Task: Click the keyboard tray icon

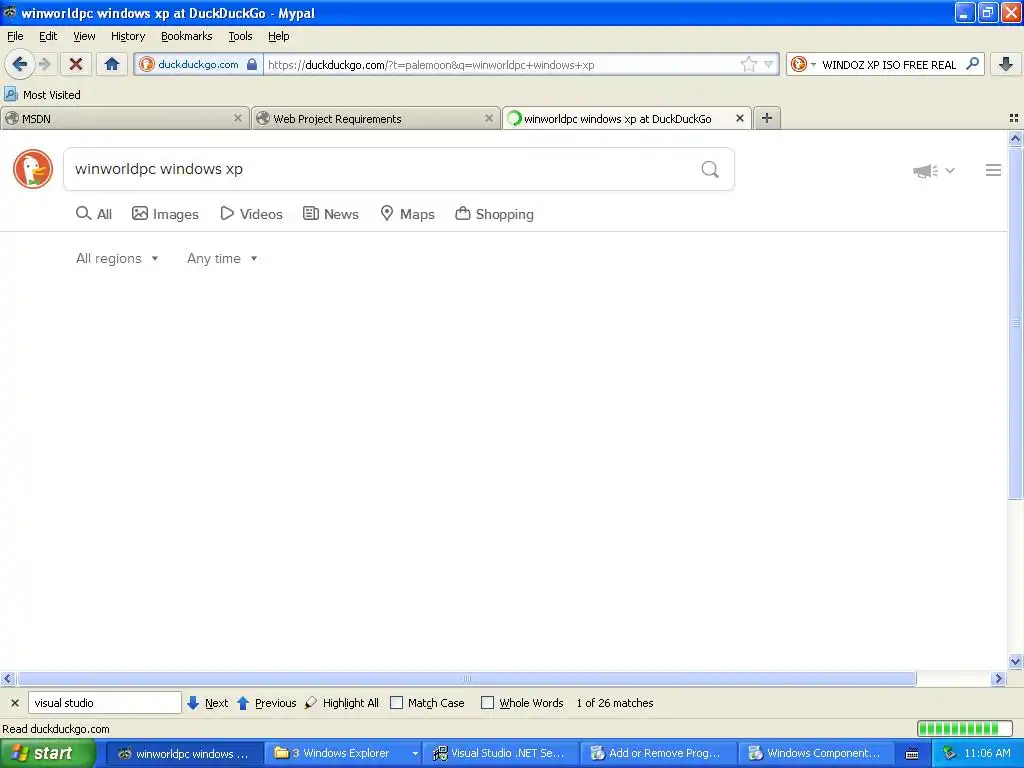Action: pos(912,754)
